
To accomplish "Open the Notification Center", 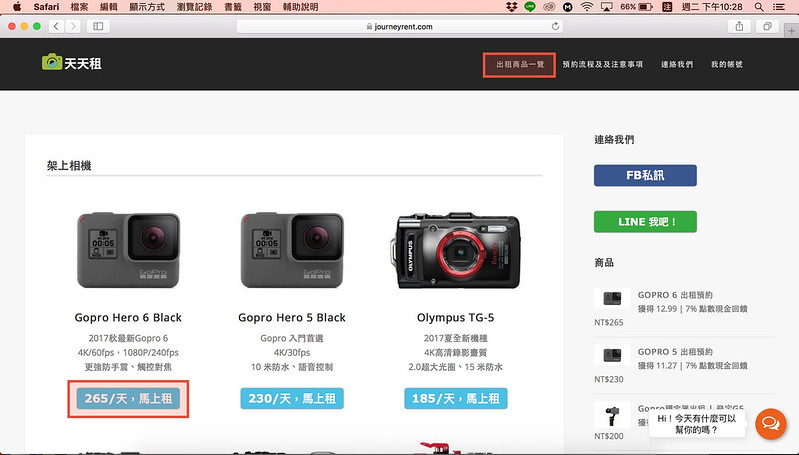I will pos(779,7).
